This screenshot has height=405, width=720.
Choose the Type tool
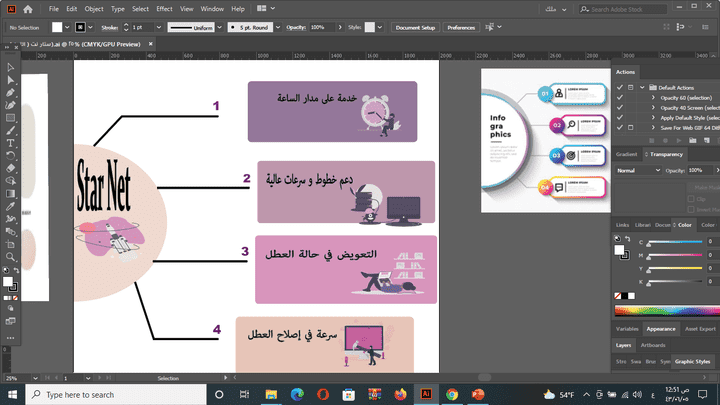point(10,143)
